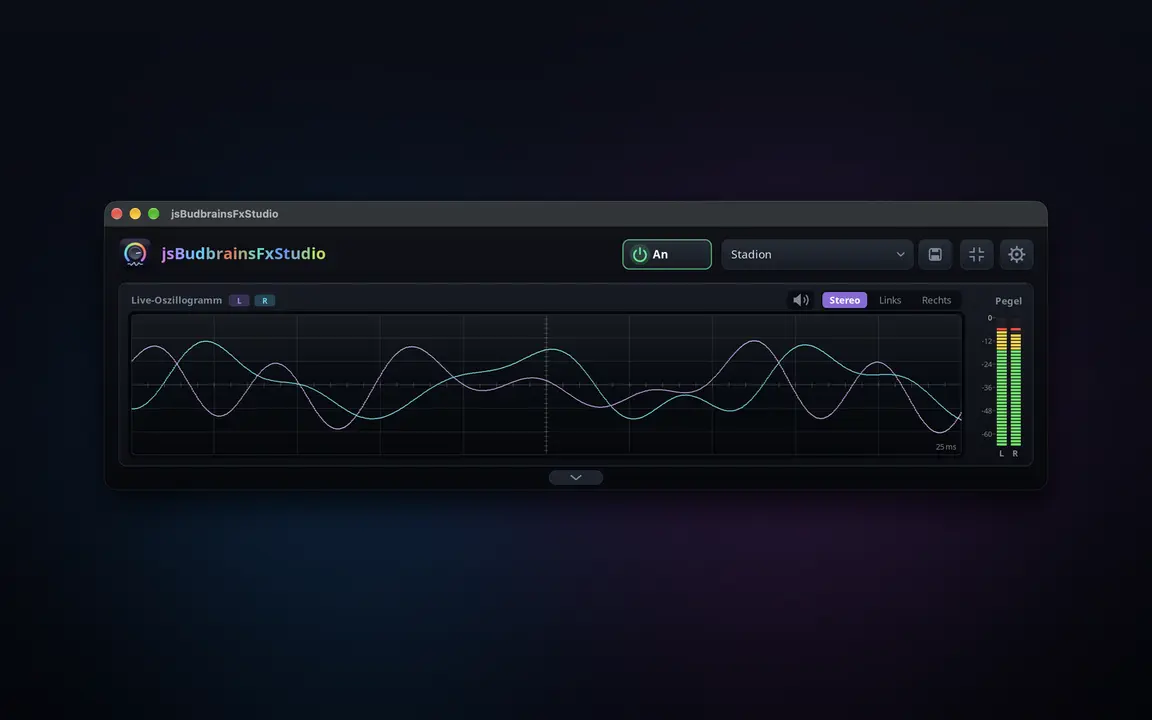Maximize the window with the green button
Screen dimensions: 1152x720
click(154, 214)
